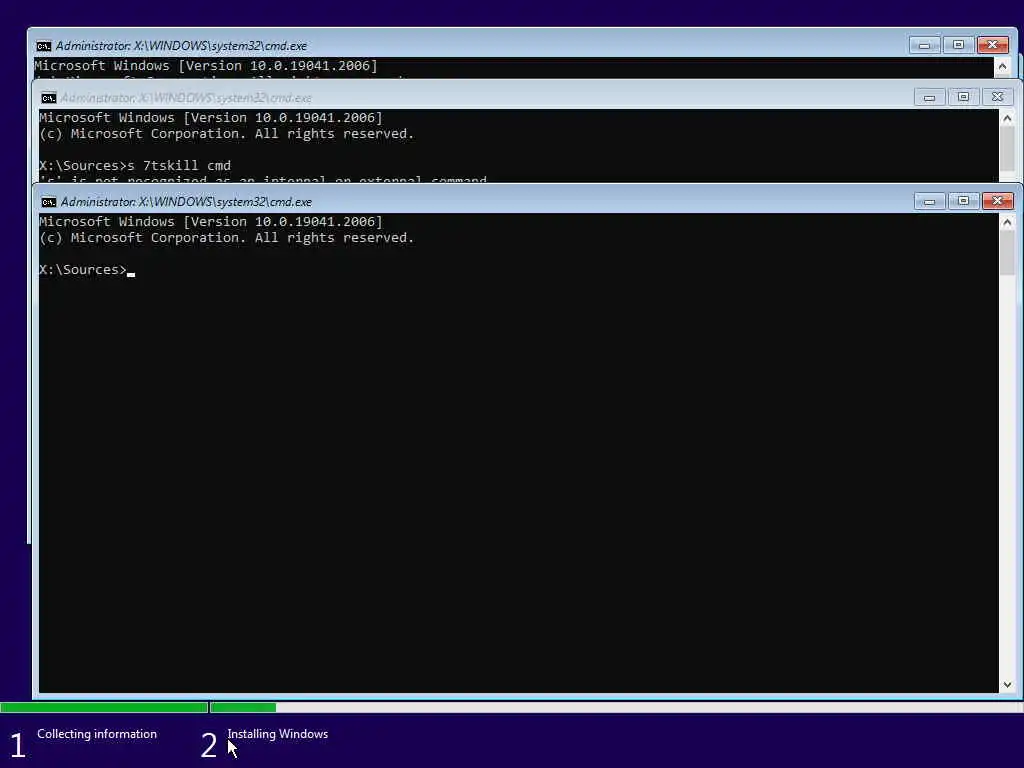Click the scroll down arrow in the front window

point(1007,684)
